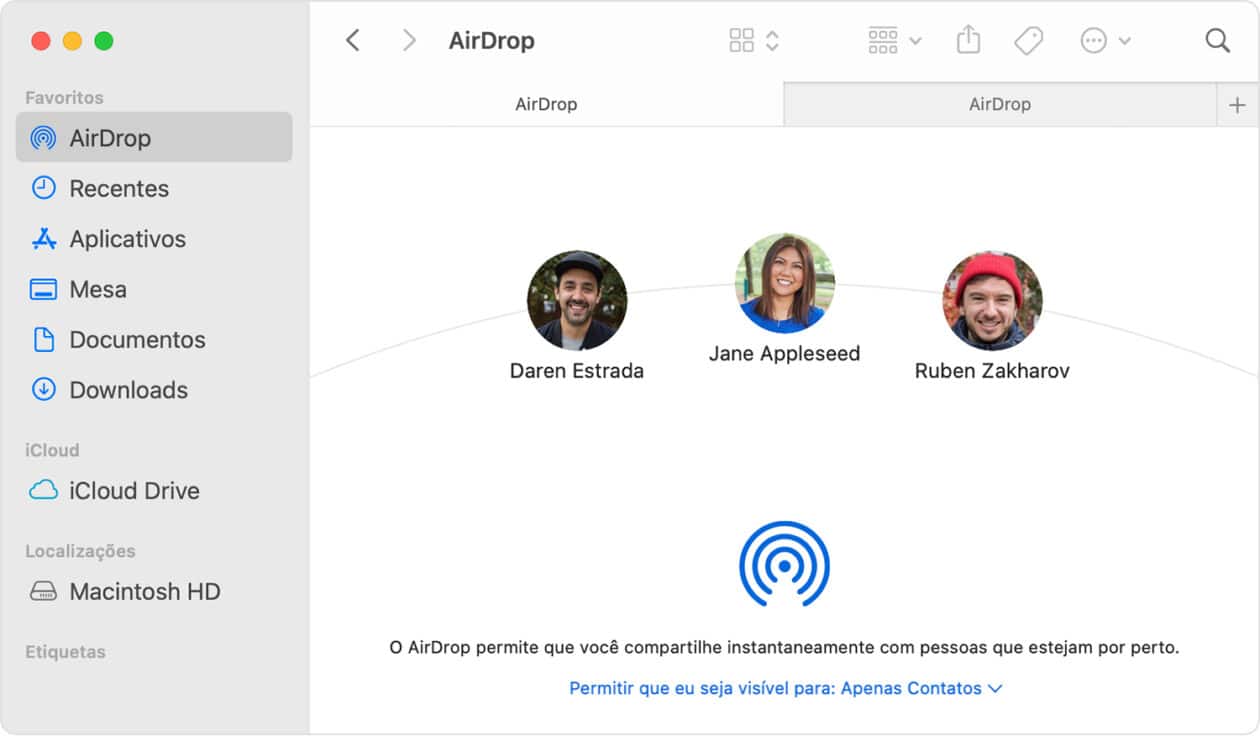Open the group-by dropdown chevron

[x=914, y=40]
